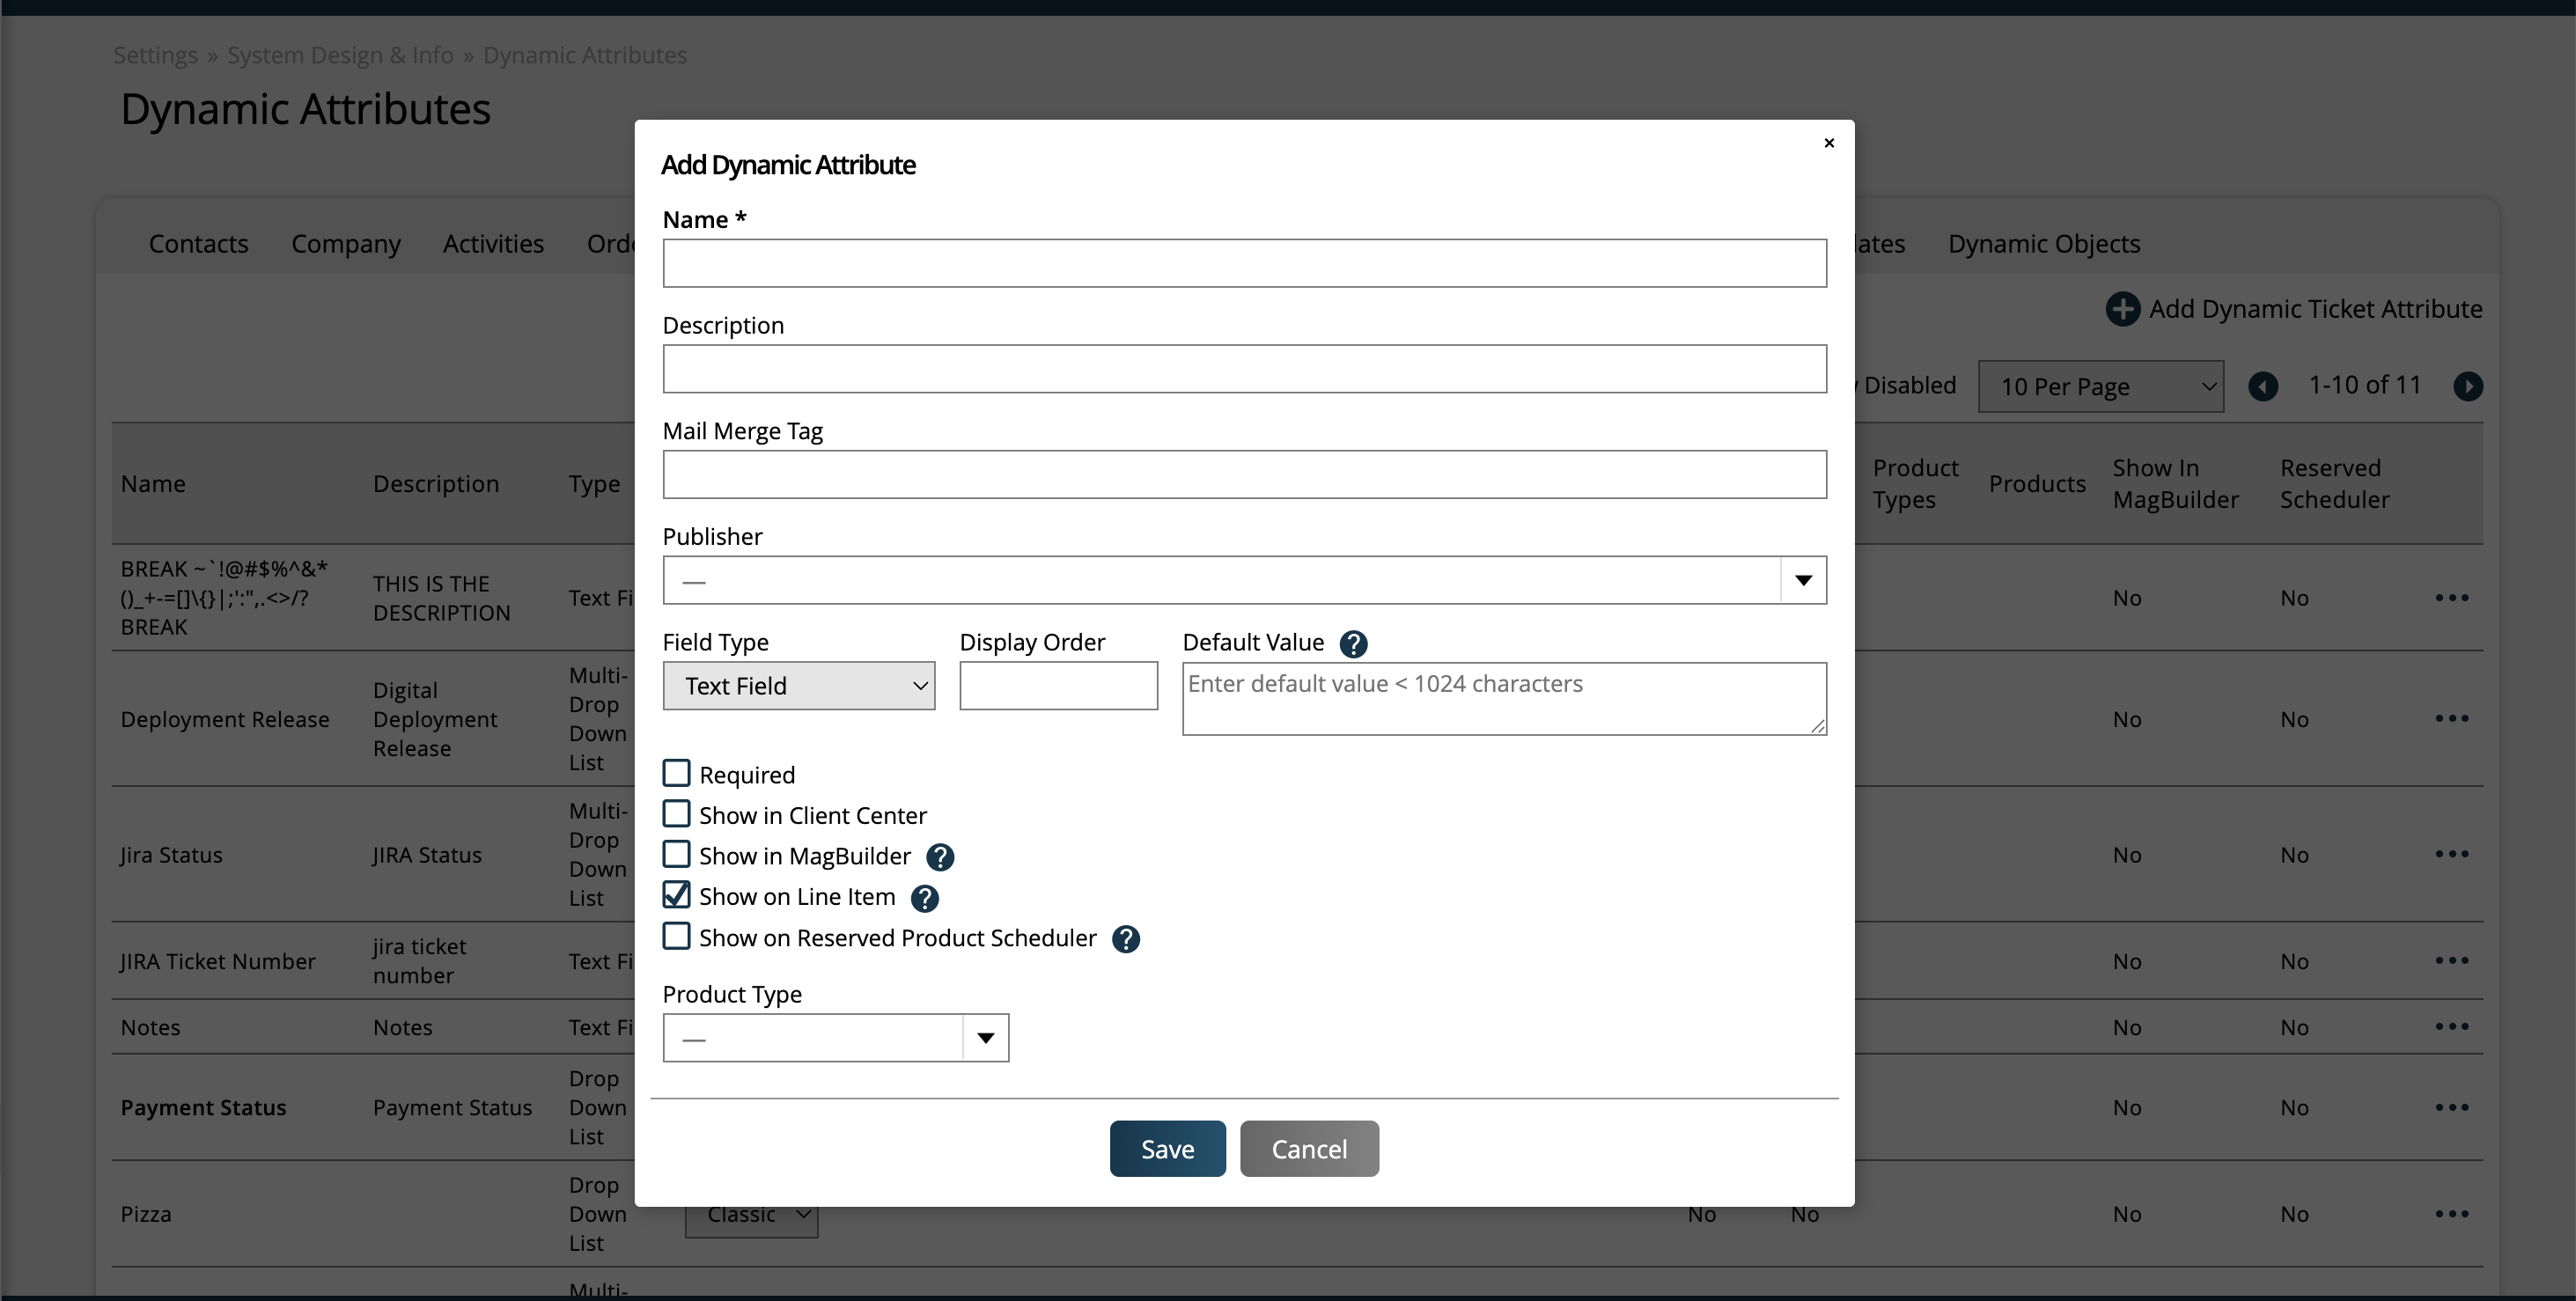Go to previous page arrow
Screen dimensions: 2576x1301
[x=2263, y=386]
